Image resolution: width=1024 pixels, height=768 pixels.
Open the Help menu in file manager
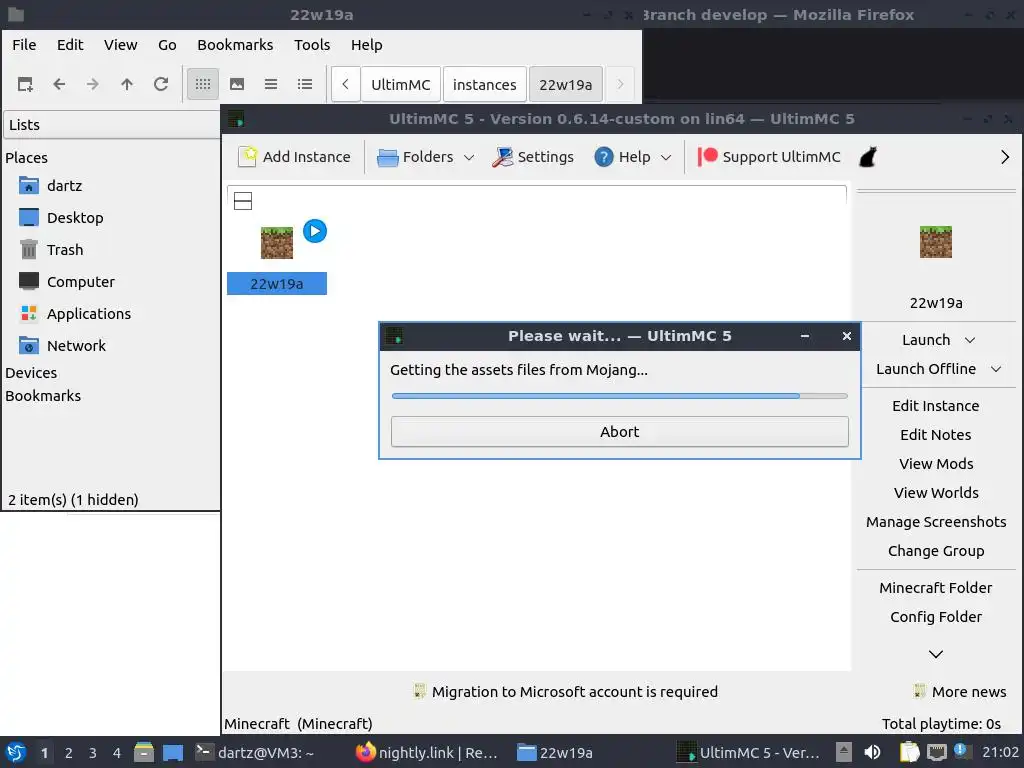coord(366,45)
